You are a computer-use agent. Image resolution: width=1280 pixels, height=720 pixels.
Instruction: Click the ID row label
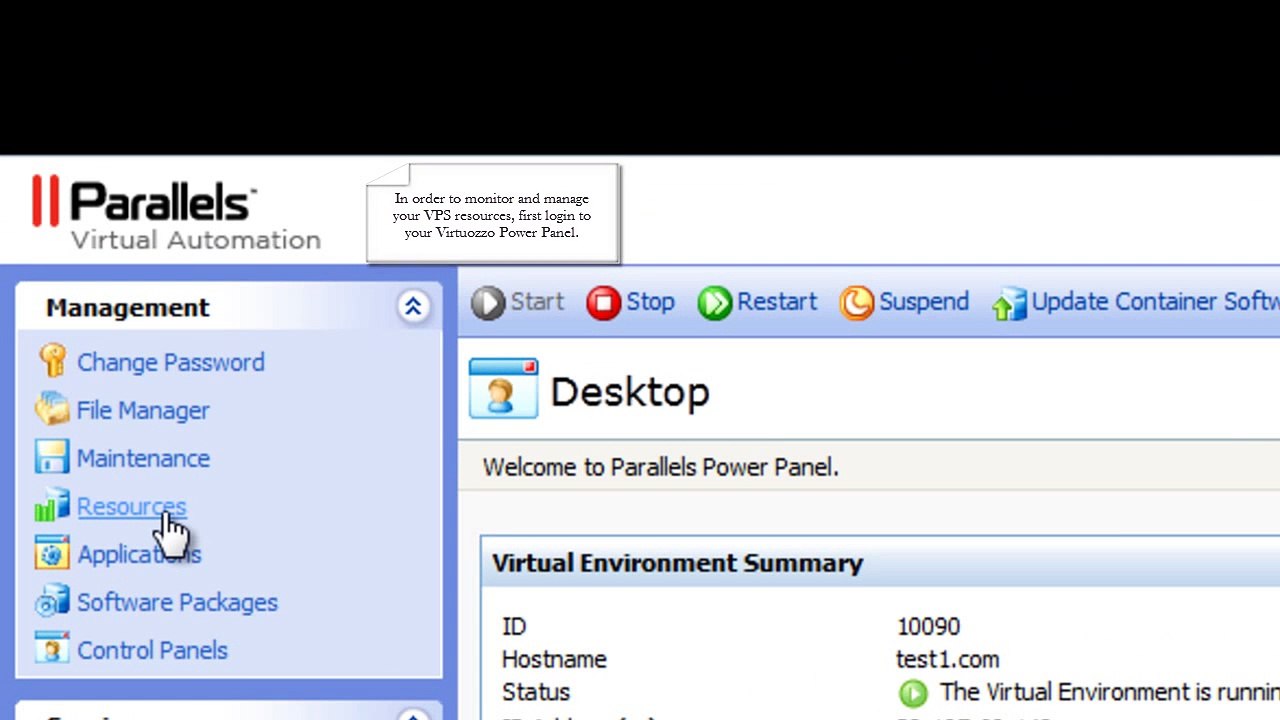pos(513,626)
